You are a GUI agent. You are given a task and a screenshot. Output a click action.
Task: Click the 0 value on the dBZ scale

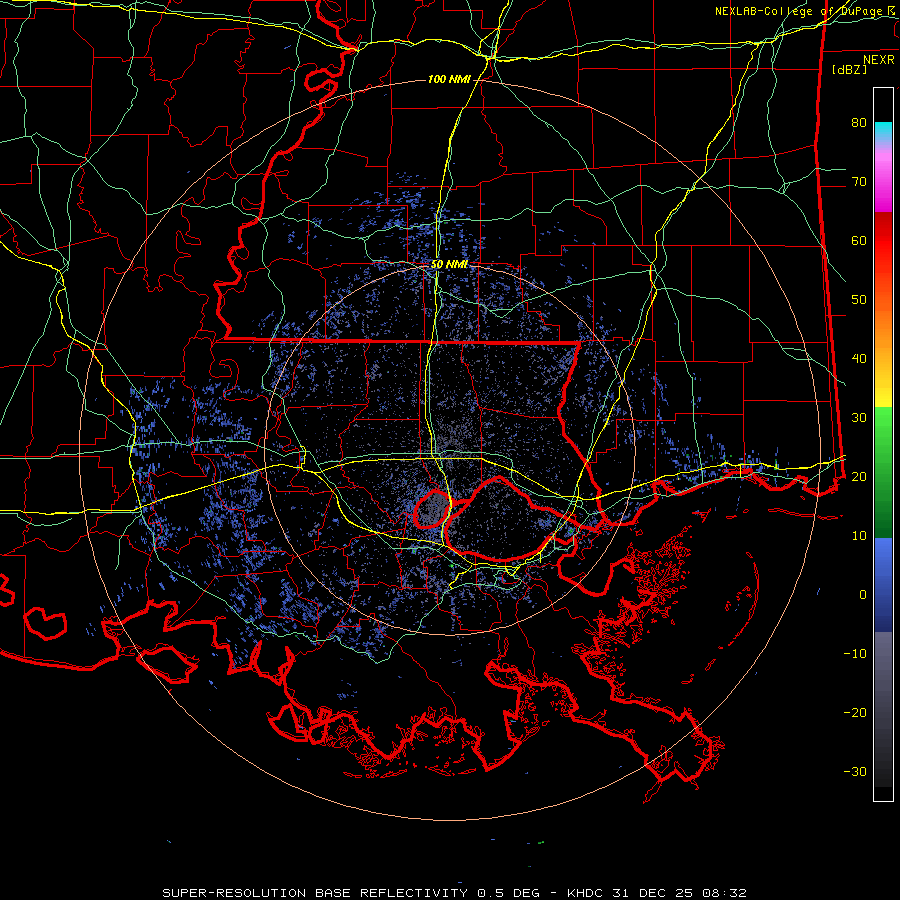coord(863,595)
